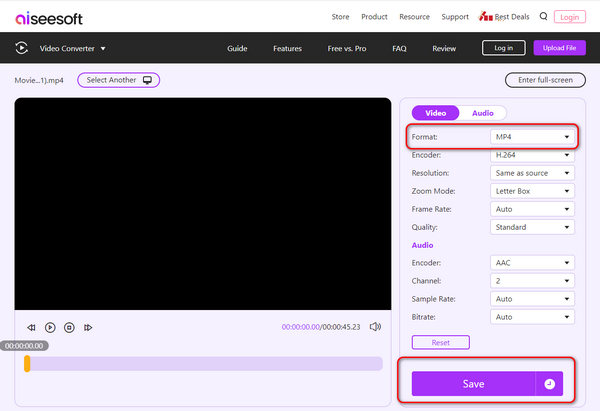
Task: Open the Format MP4 dropdown
Action: 532,136
